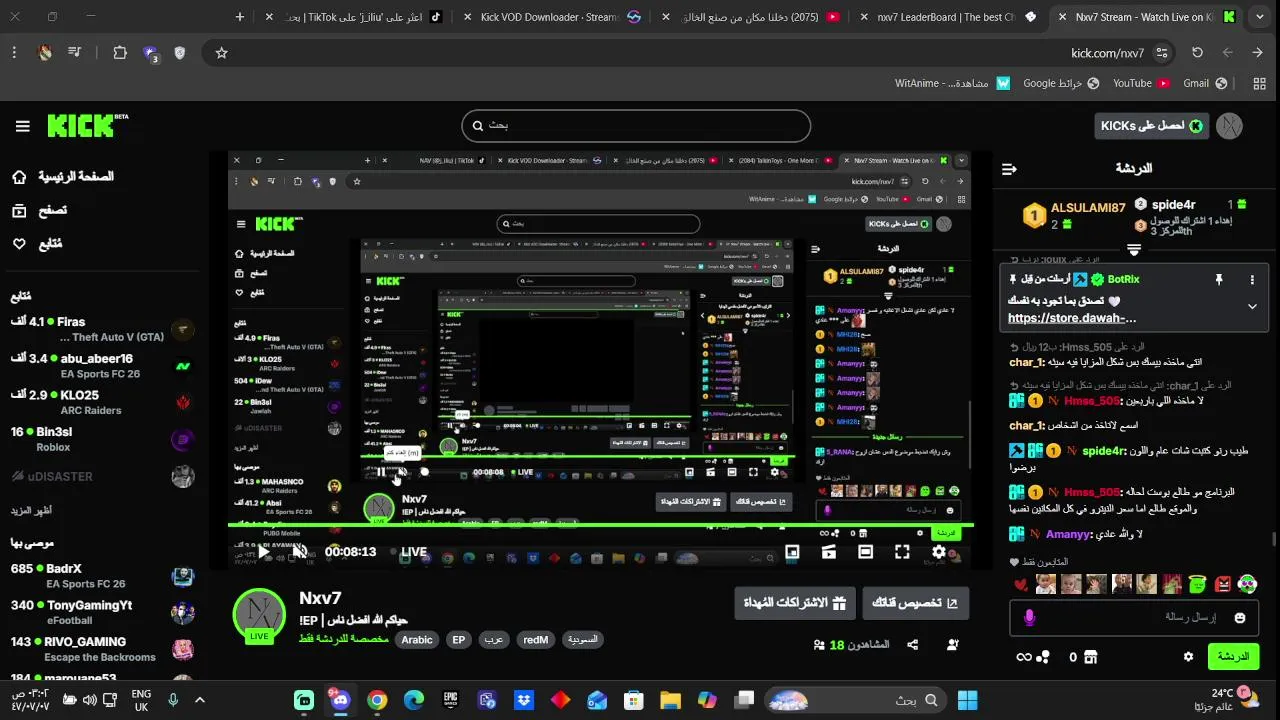Image resolution: width=1280 pixels, height=720 pixels.
Task: Click the browse icon in sidebar
Action: tap(19, 210)
